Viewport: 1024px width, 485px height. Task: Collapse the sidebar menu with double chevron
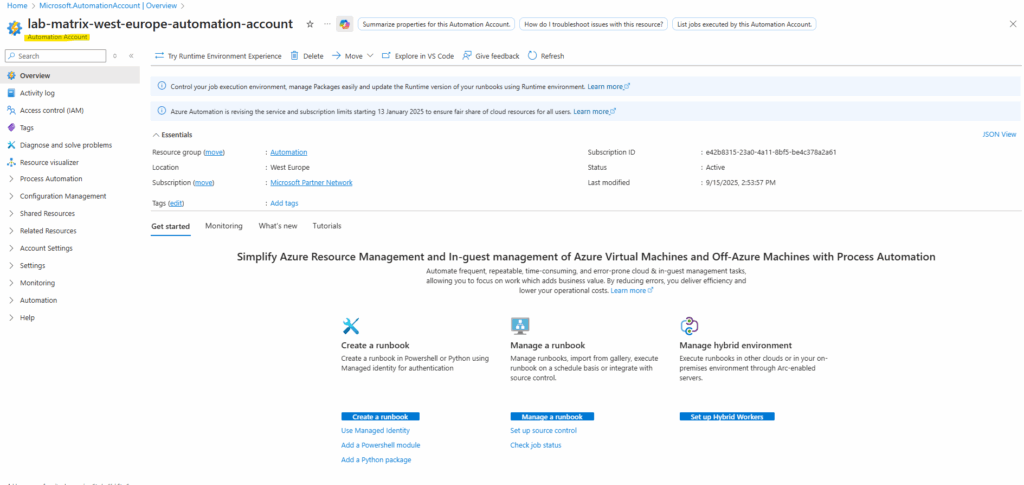click(131, 56)
